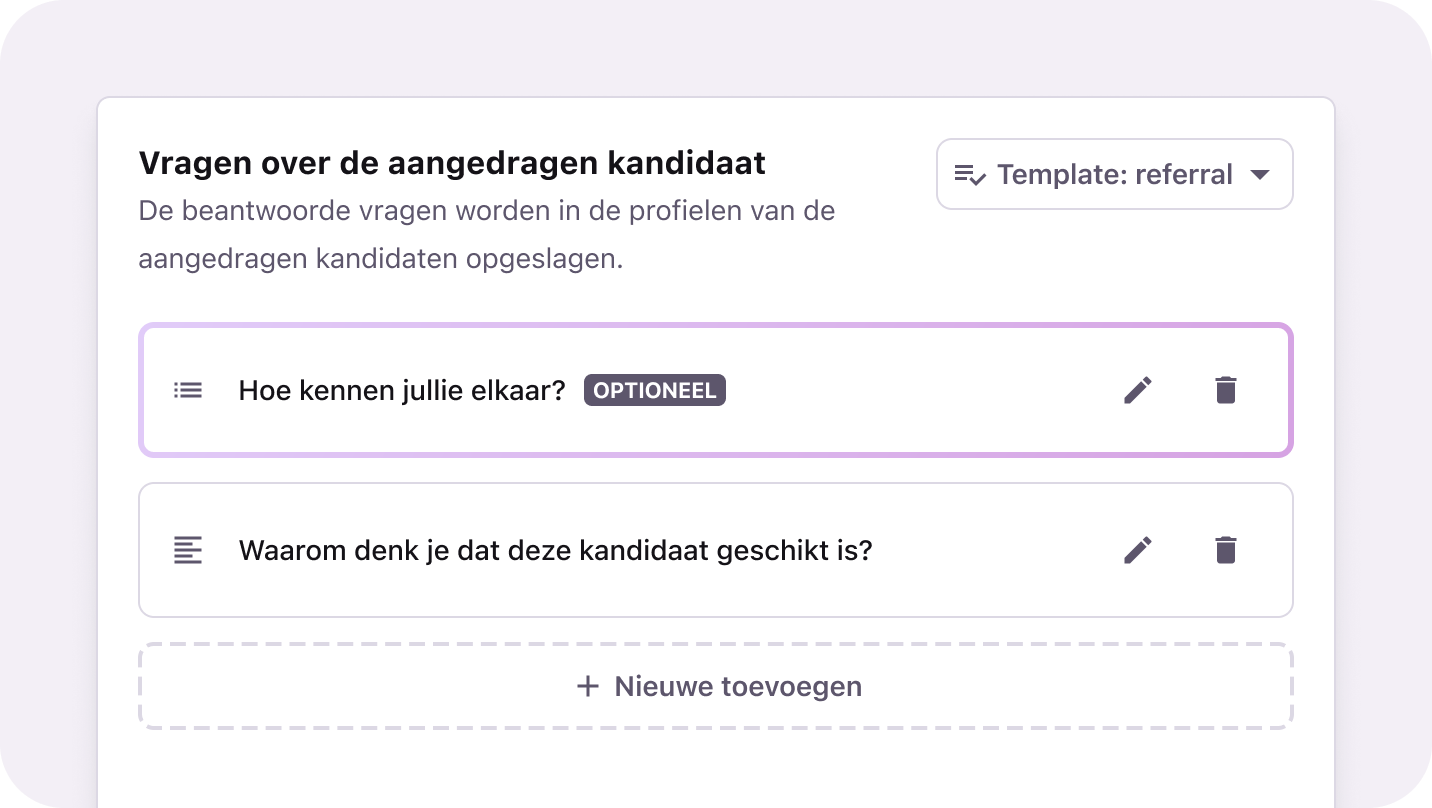The image size is (1432, 808).
Task: Toggle the OPTIONEEL badge on the first question
Action: (x=654, y=390)
